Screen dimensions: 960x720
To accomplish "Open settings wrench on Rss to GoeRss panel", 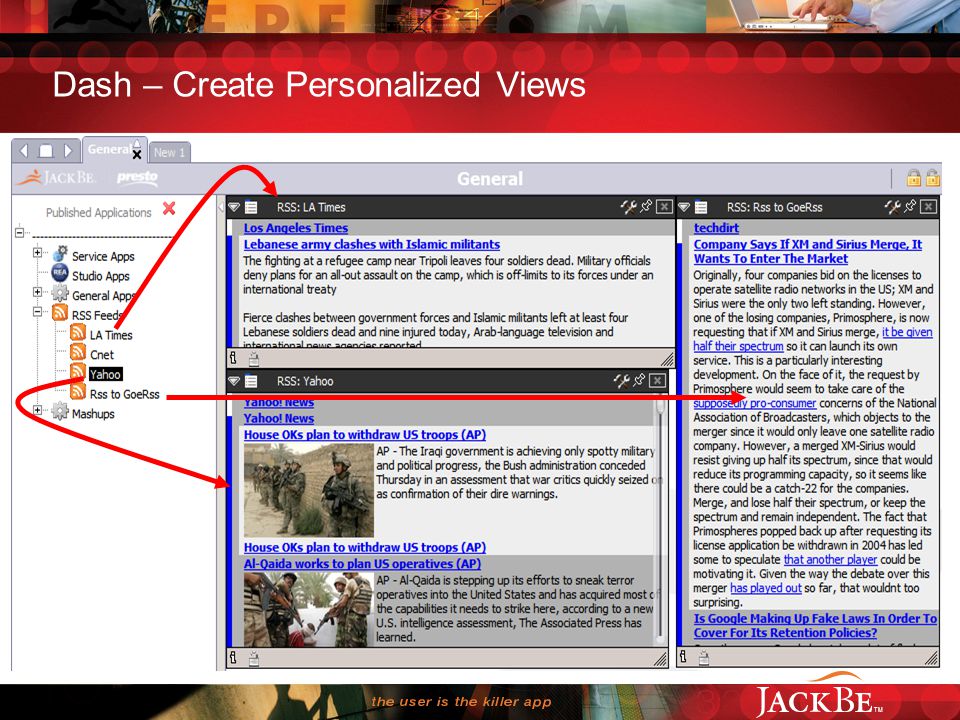I will coord(892,207).
